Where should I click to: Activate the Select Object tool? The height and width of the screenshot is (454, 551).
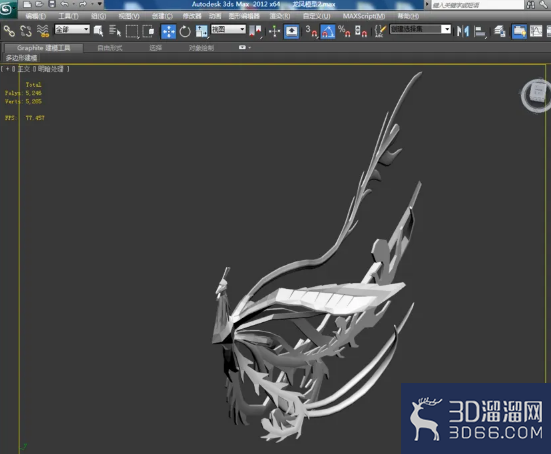[98, 31]
